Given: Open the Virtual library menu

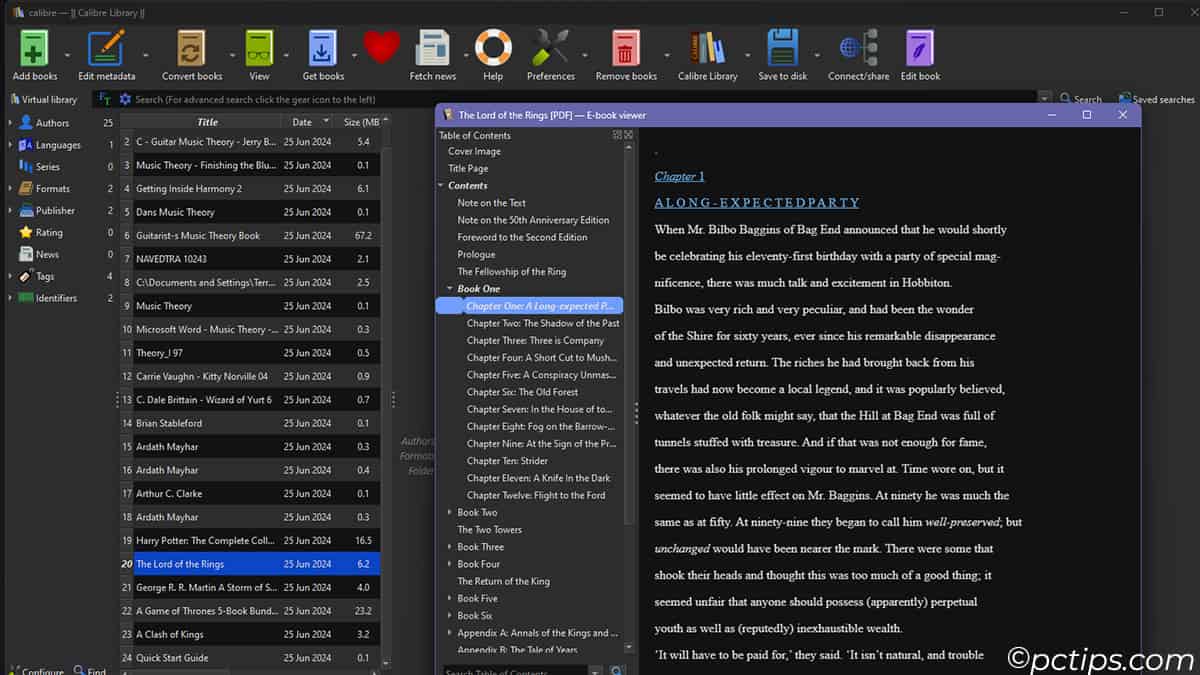Looking at the screenshot, I should pos(47,99).
